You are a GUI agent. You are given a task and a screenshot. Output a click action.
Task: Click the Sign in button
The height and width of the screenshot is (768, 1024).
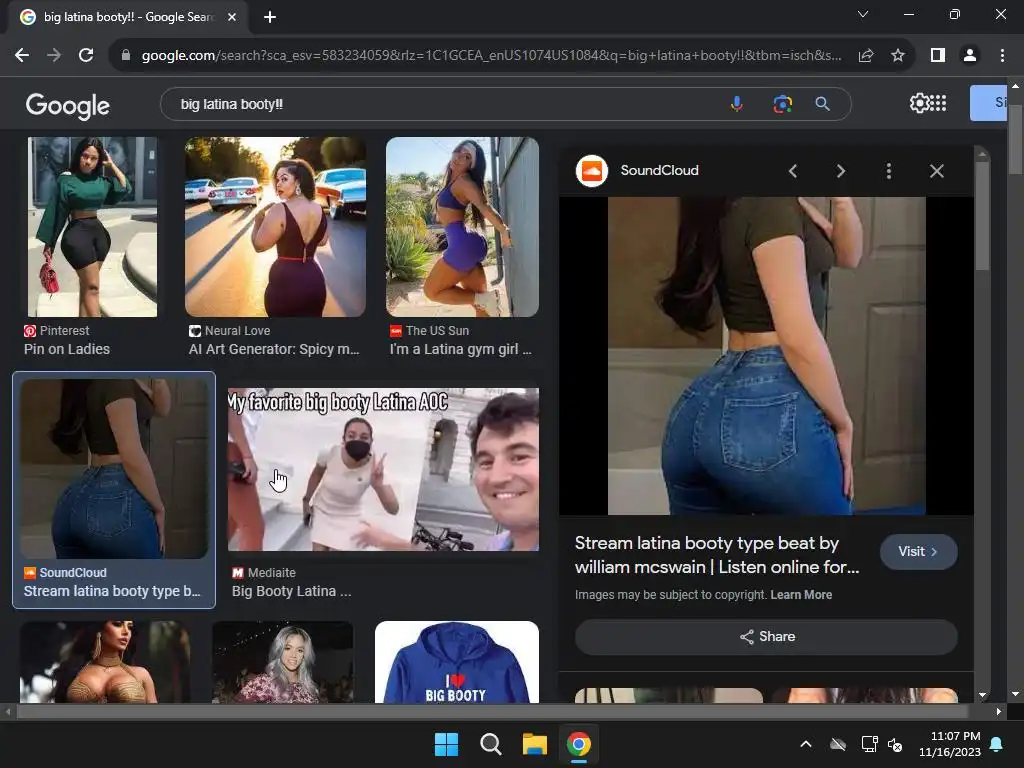[x=988, y=103]
